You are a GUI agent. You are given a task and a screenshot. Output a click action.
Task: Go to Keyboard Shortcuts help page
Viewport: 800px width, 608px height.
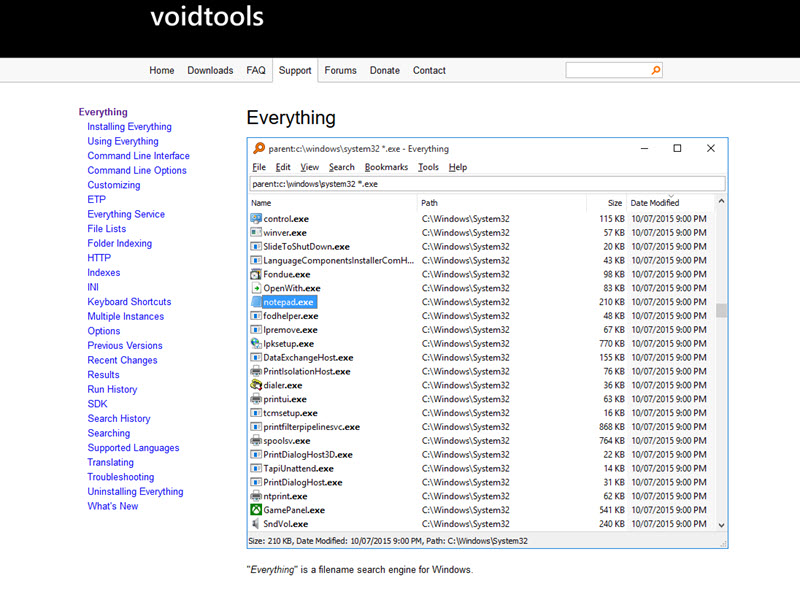click(x=129, y=302)
